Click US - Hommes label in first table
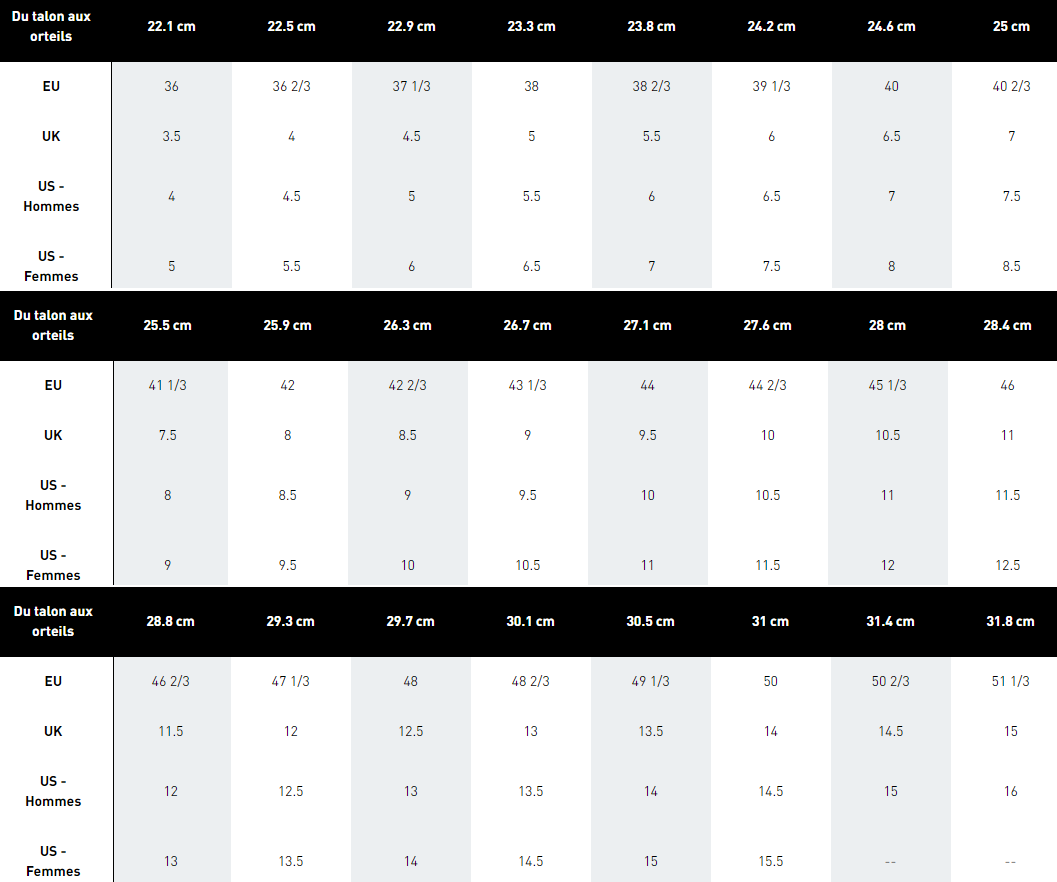The height and width of the screenshot is (882, 1057). [x=51, y=196]
